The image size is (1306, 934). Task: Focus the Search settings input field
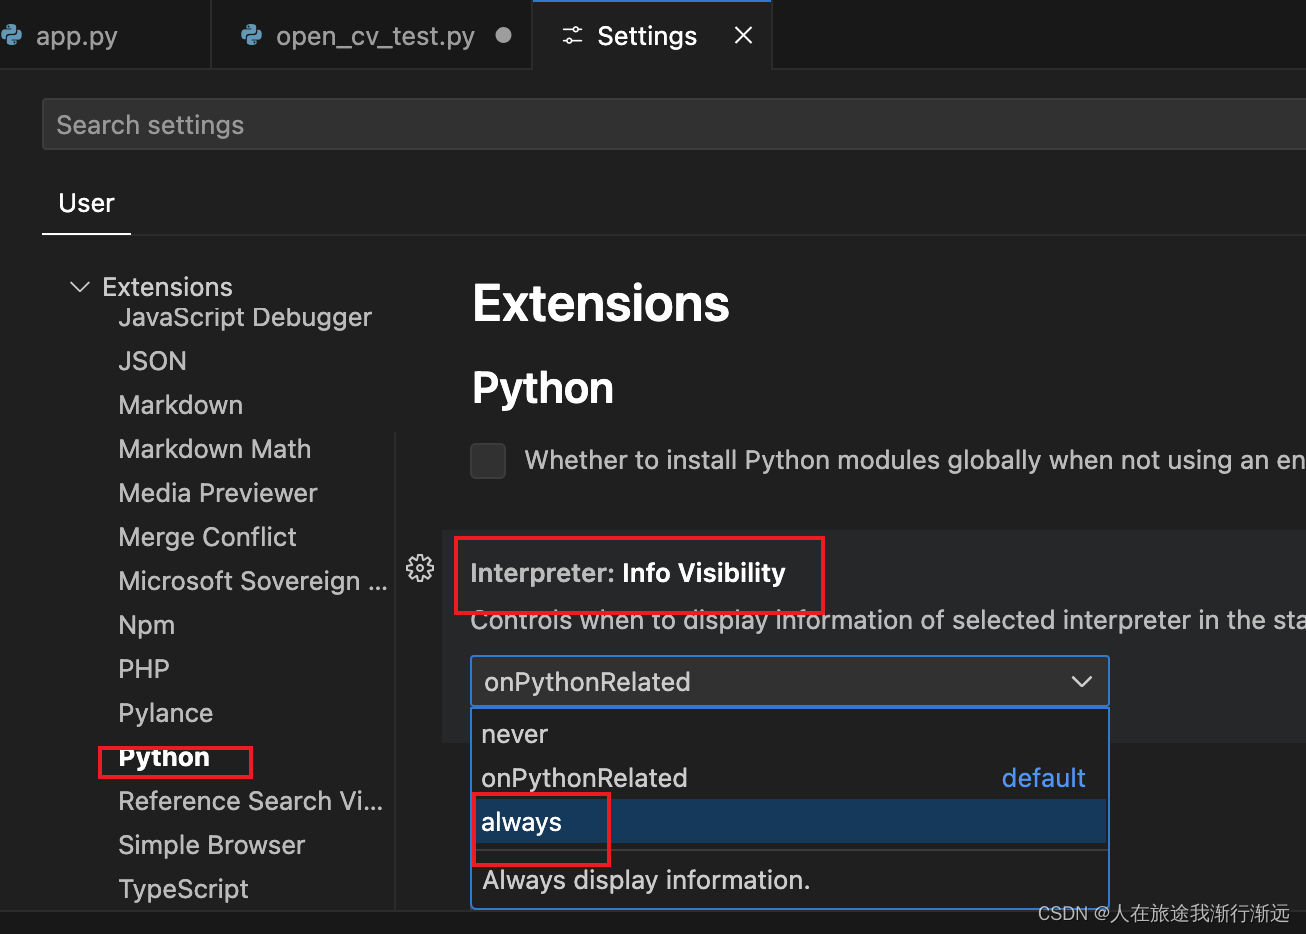[x=674, y=125]
